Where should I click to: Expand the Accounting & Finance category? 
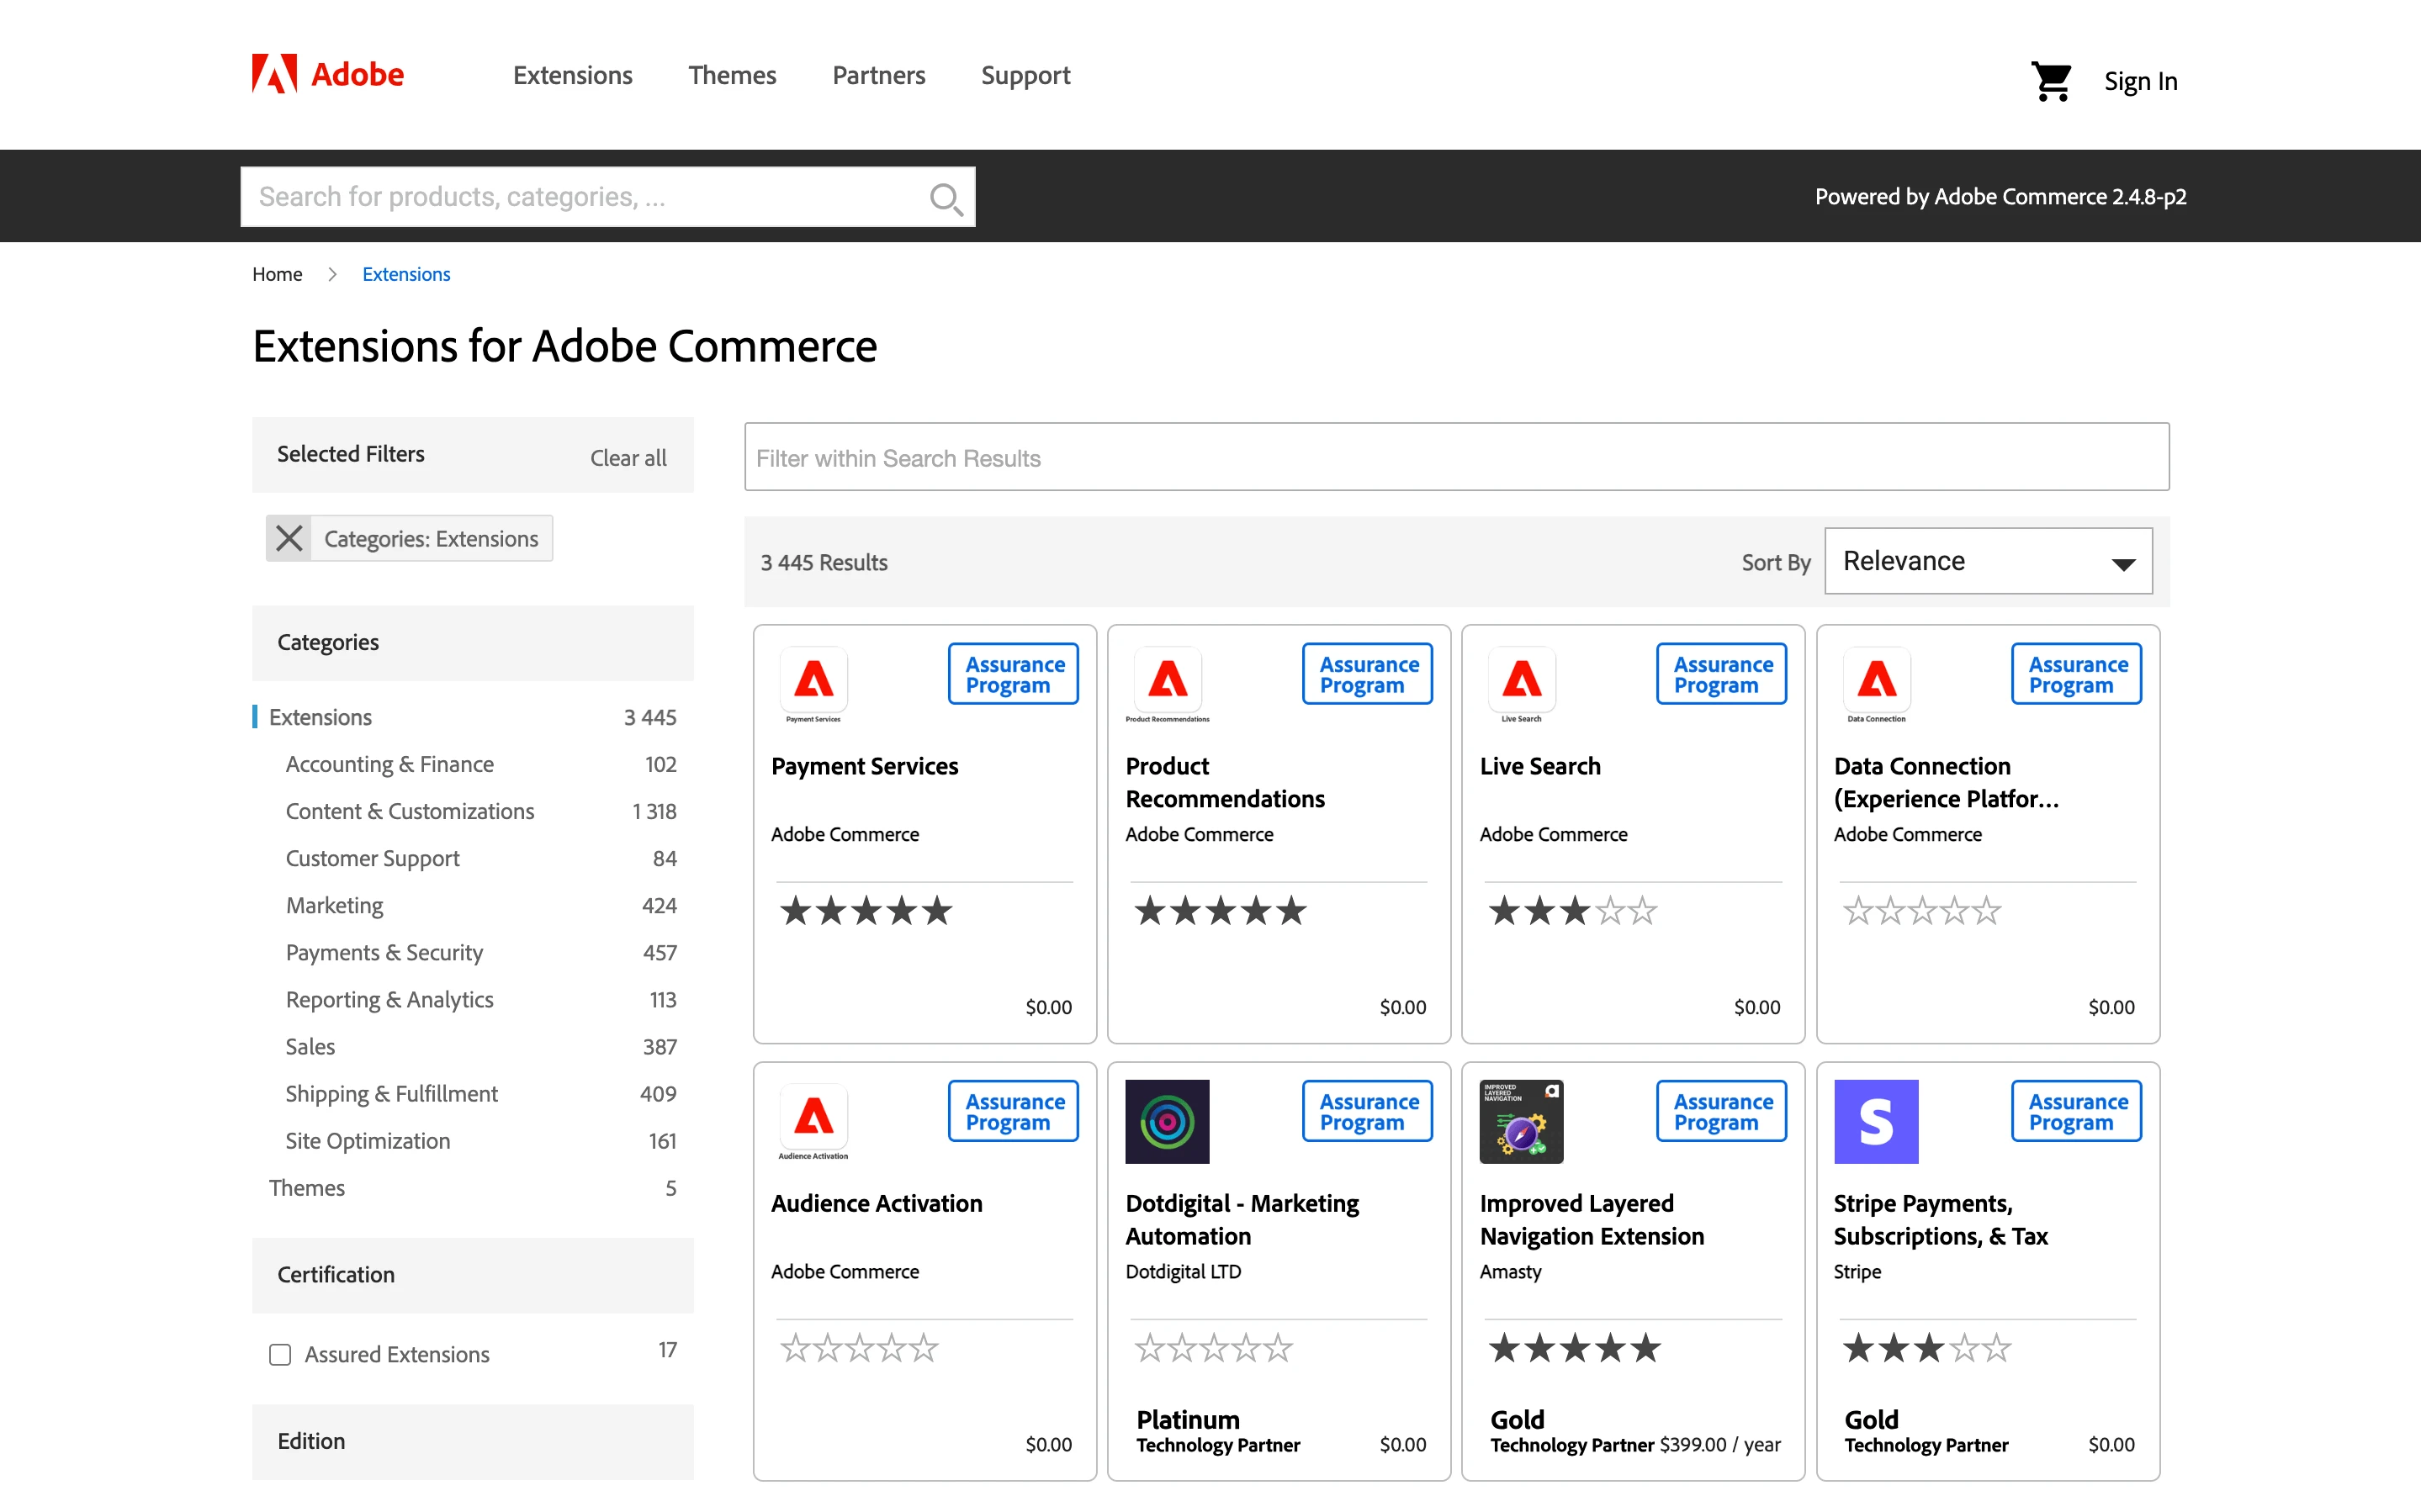pyautogui.click(x=389, y=763)
